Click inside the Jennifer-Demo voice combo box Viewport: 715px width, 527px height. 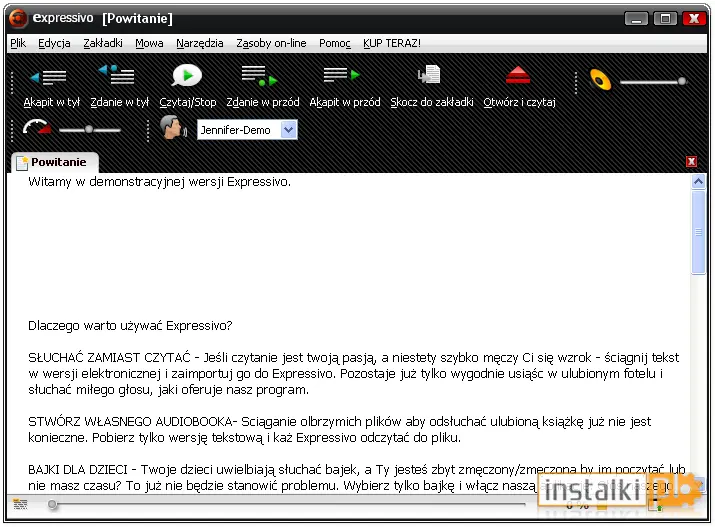tap(247, 130)
